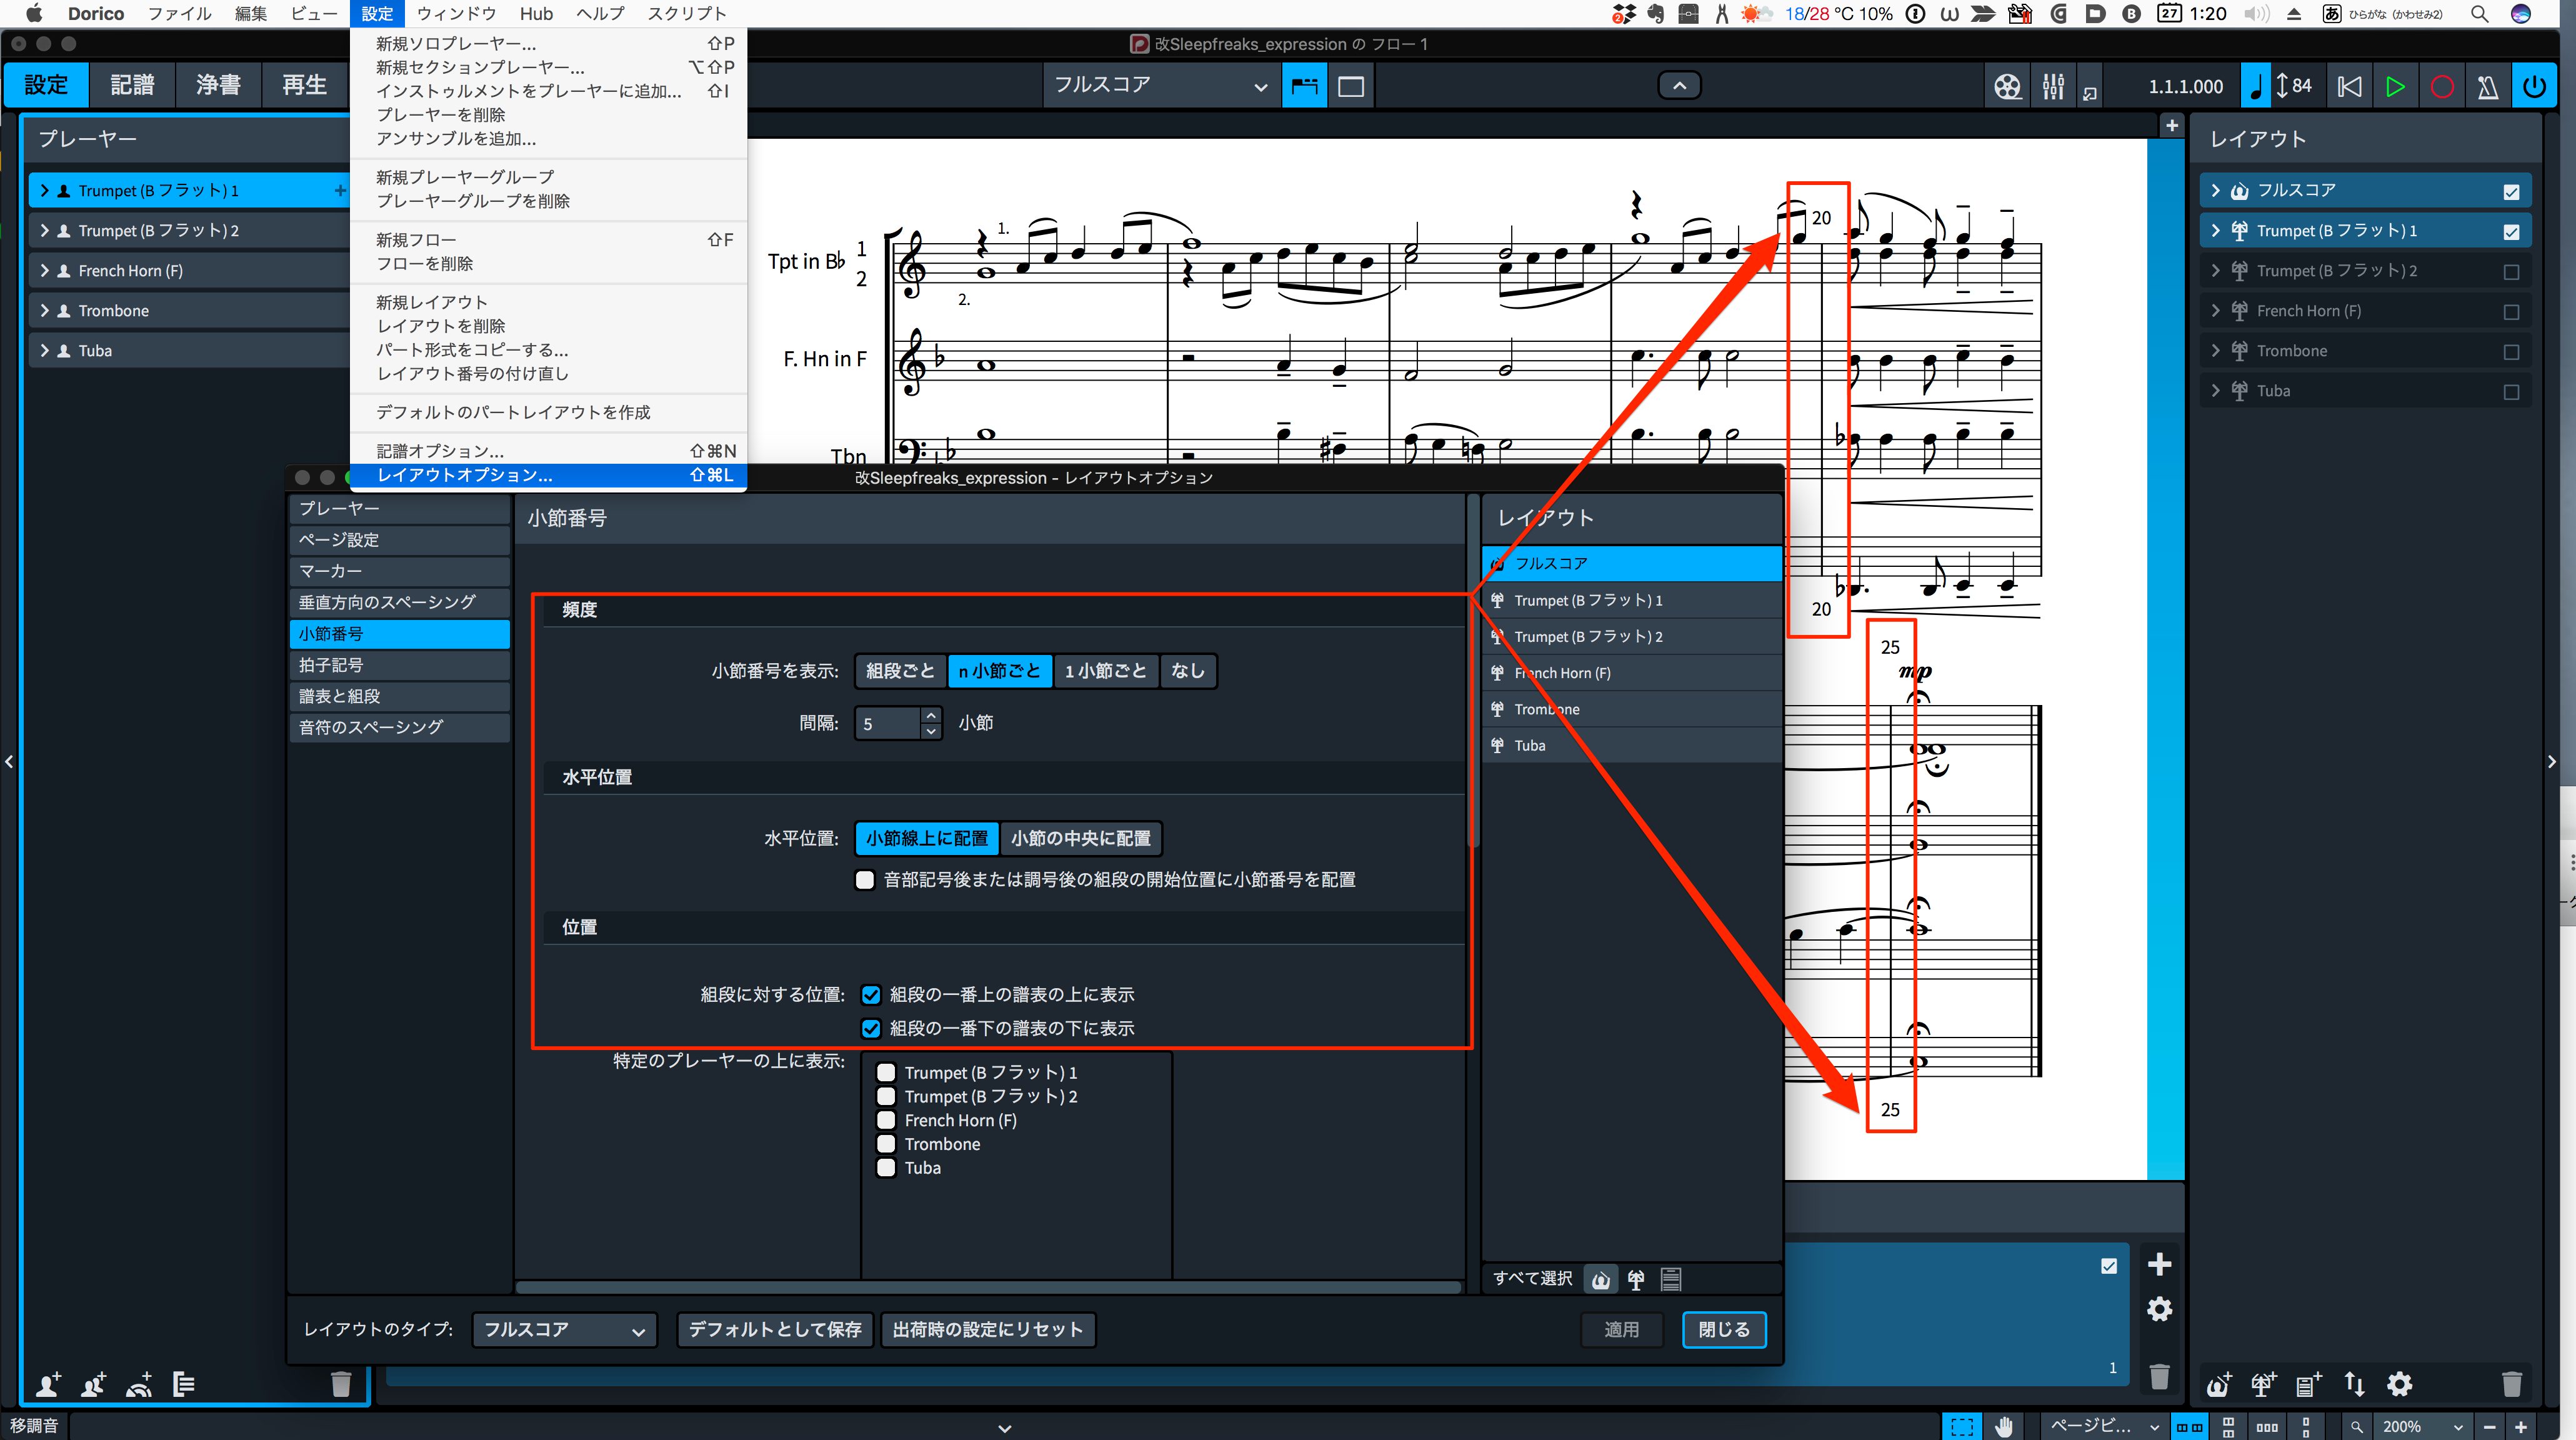Check Tuba in show above specific players
Viewport: 2576px width, 1440px height.
tap(886, 1168)
